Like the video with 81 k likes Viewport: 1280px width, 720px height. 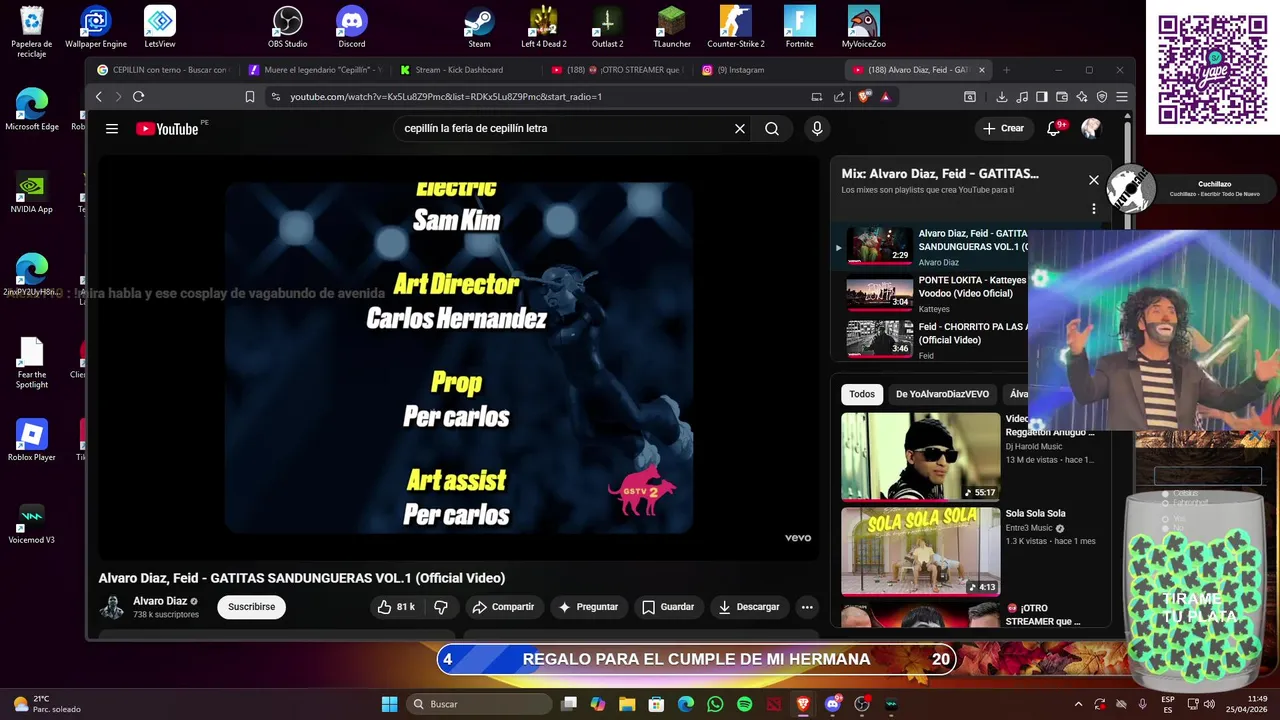coord(396,607)
